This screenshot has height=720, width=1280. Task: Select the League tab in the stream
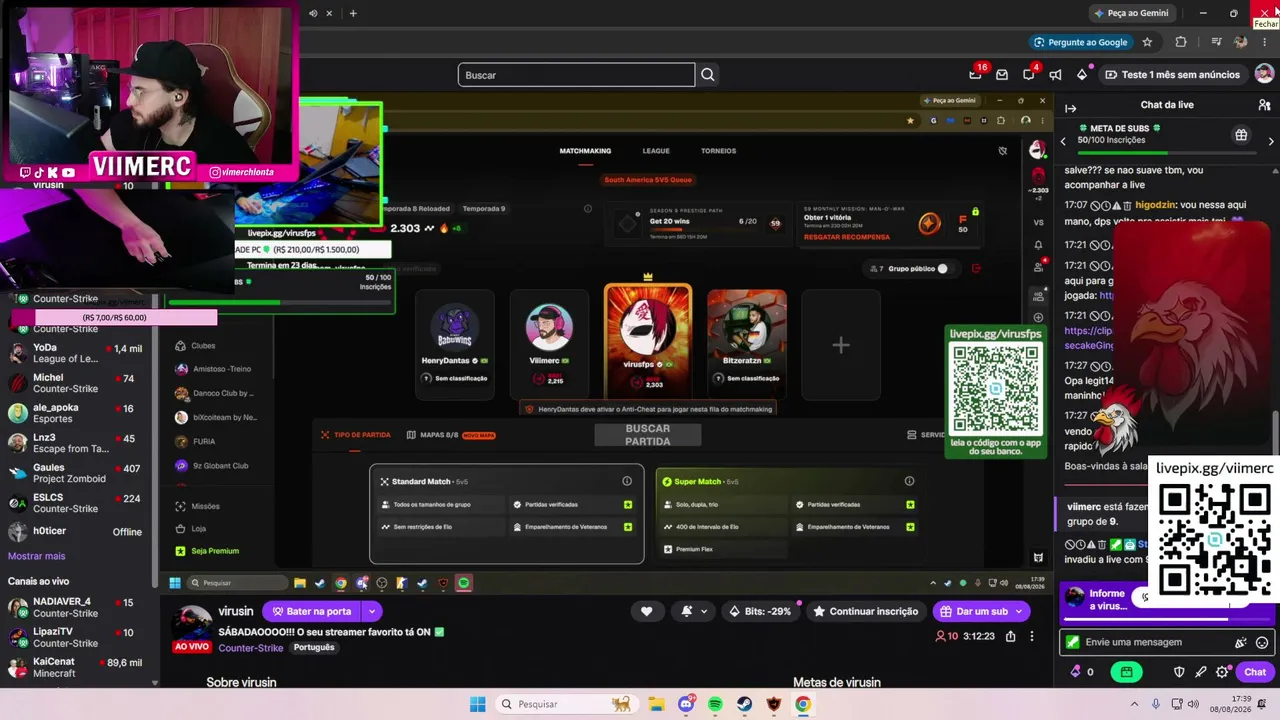coord(656,151)
